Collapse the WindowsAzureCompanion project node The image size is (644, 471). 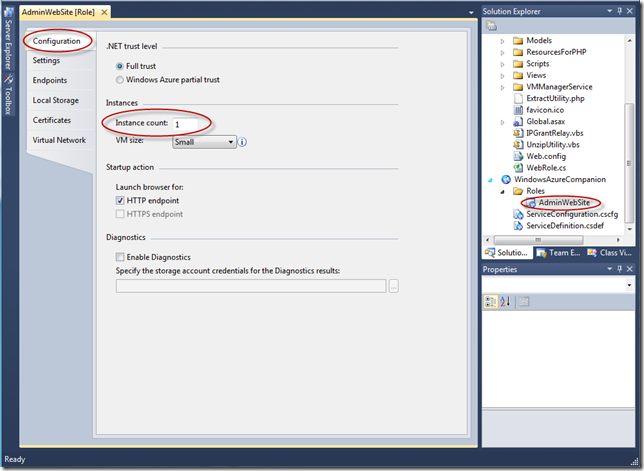pos(490,180)
